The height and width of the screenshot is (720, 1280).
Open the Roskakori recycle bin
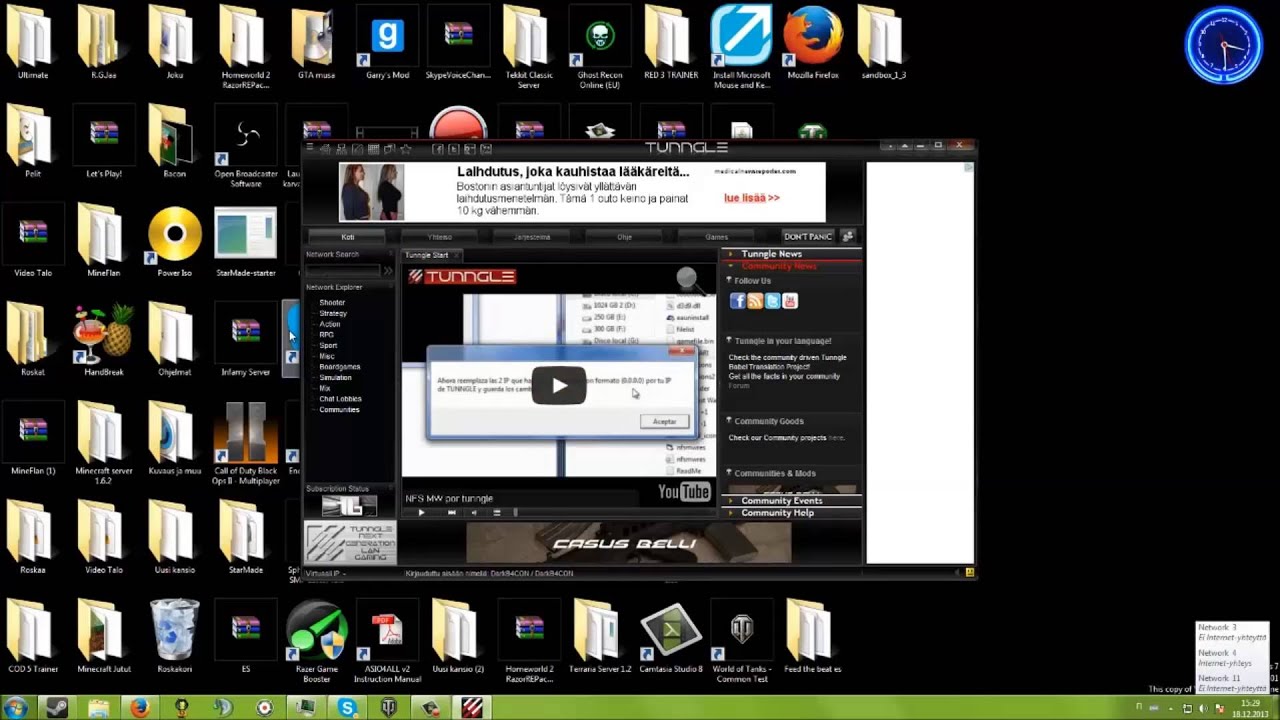click(x=174, y=636)
